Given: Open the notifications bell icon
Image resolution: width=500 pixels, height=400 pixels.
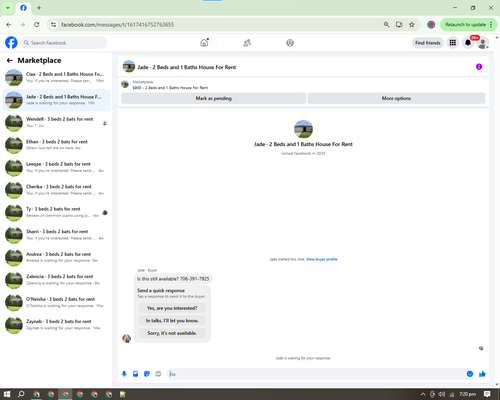Looking at the screenshot, I should 468,43.
